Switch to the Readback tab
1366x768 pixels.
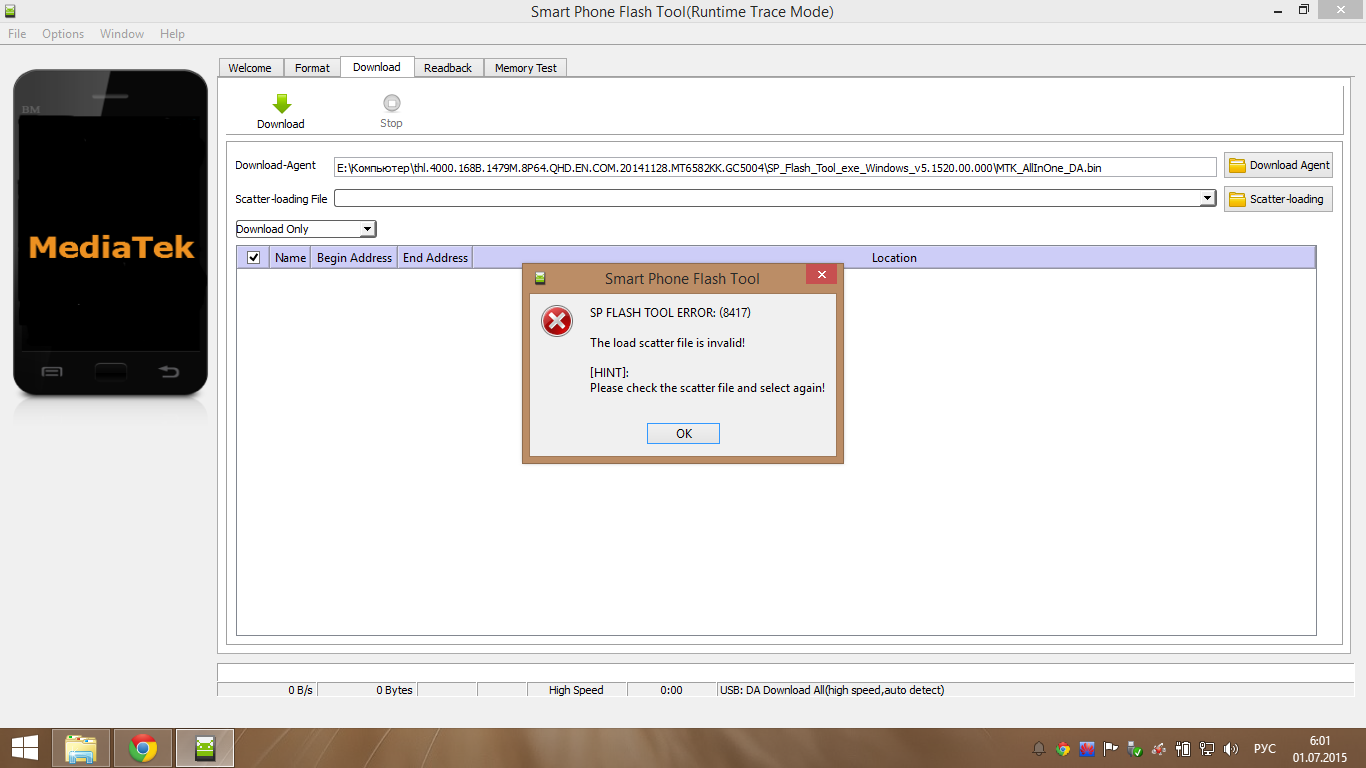[448, 68]
